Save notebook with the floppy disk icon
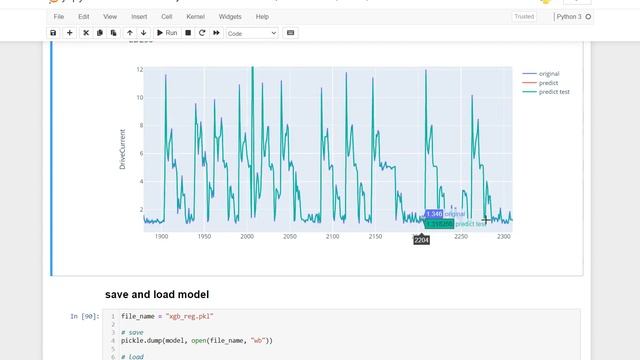This screenshot has height=360, width=640. tap(53, 33)
